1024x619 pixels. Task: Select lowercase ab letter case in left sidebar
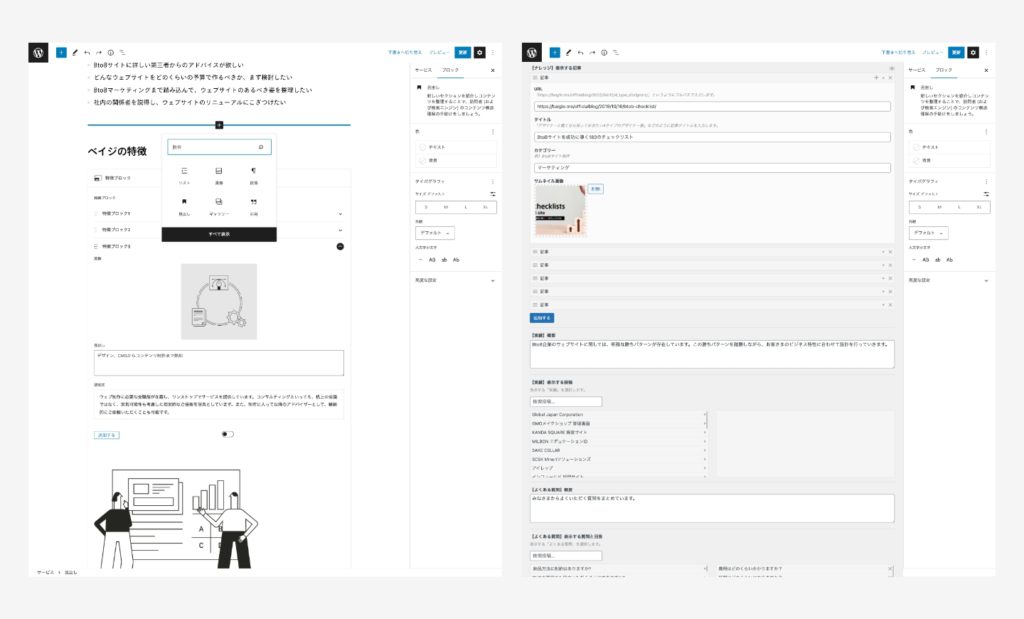point(444,260)
